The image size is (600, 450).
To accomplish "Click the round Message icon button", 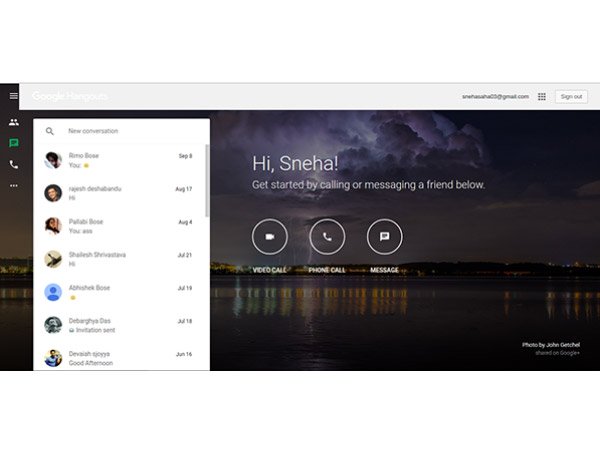I will 385,237.
